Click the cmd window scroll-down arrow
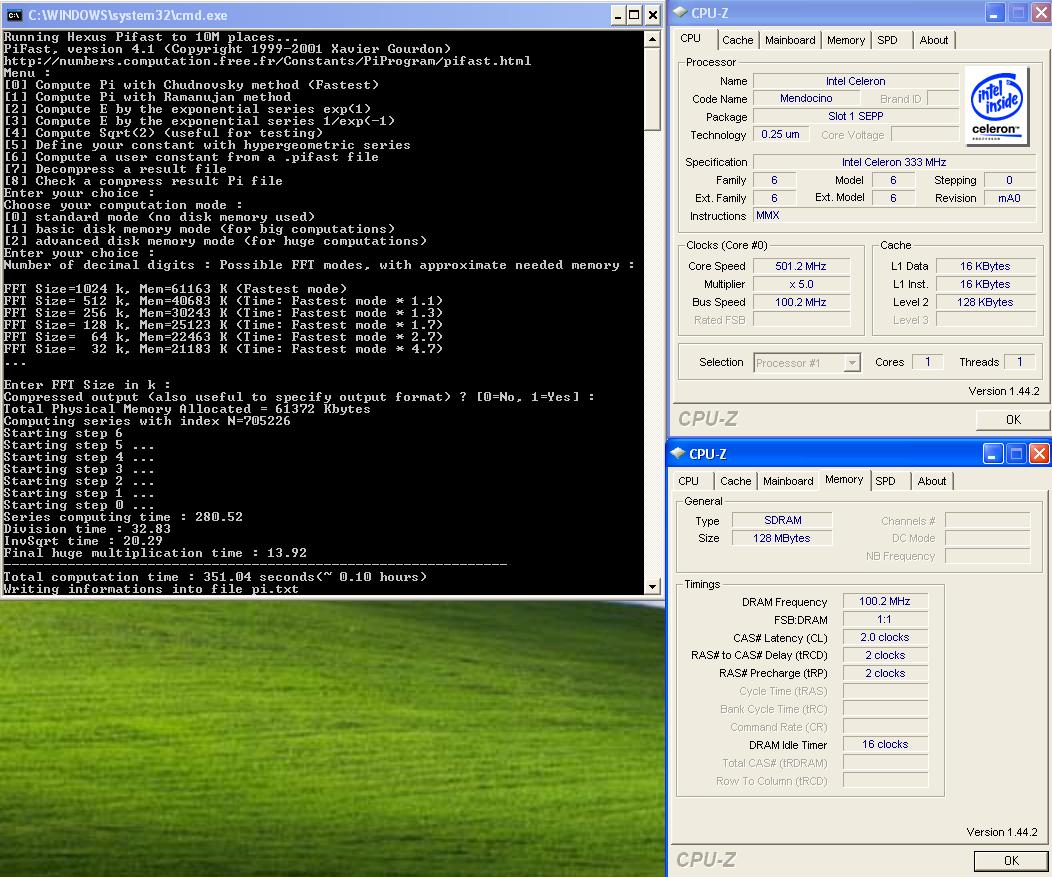This screenshot has height=877, width=1052. (652, 586)
